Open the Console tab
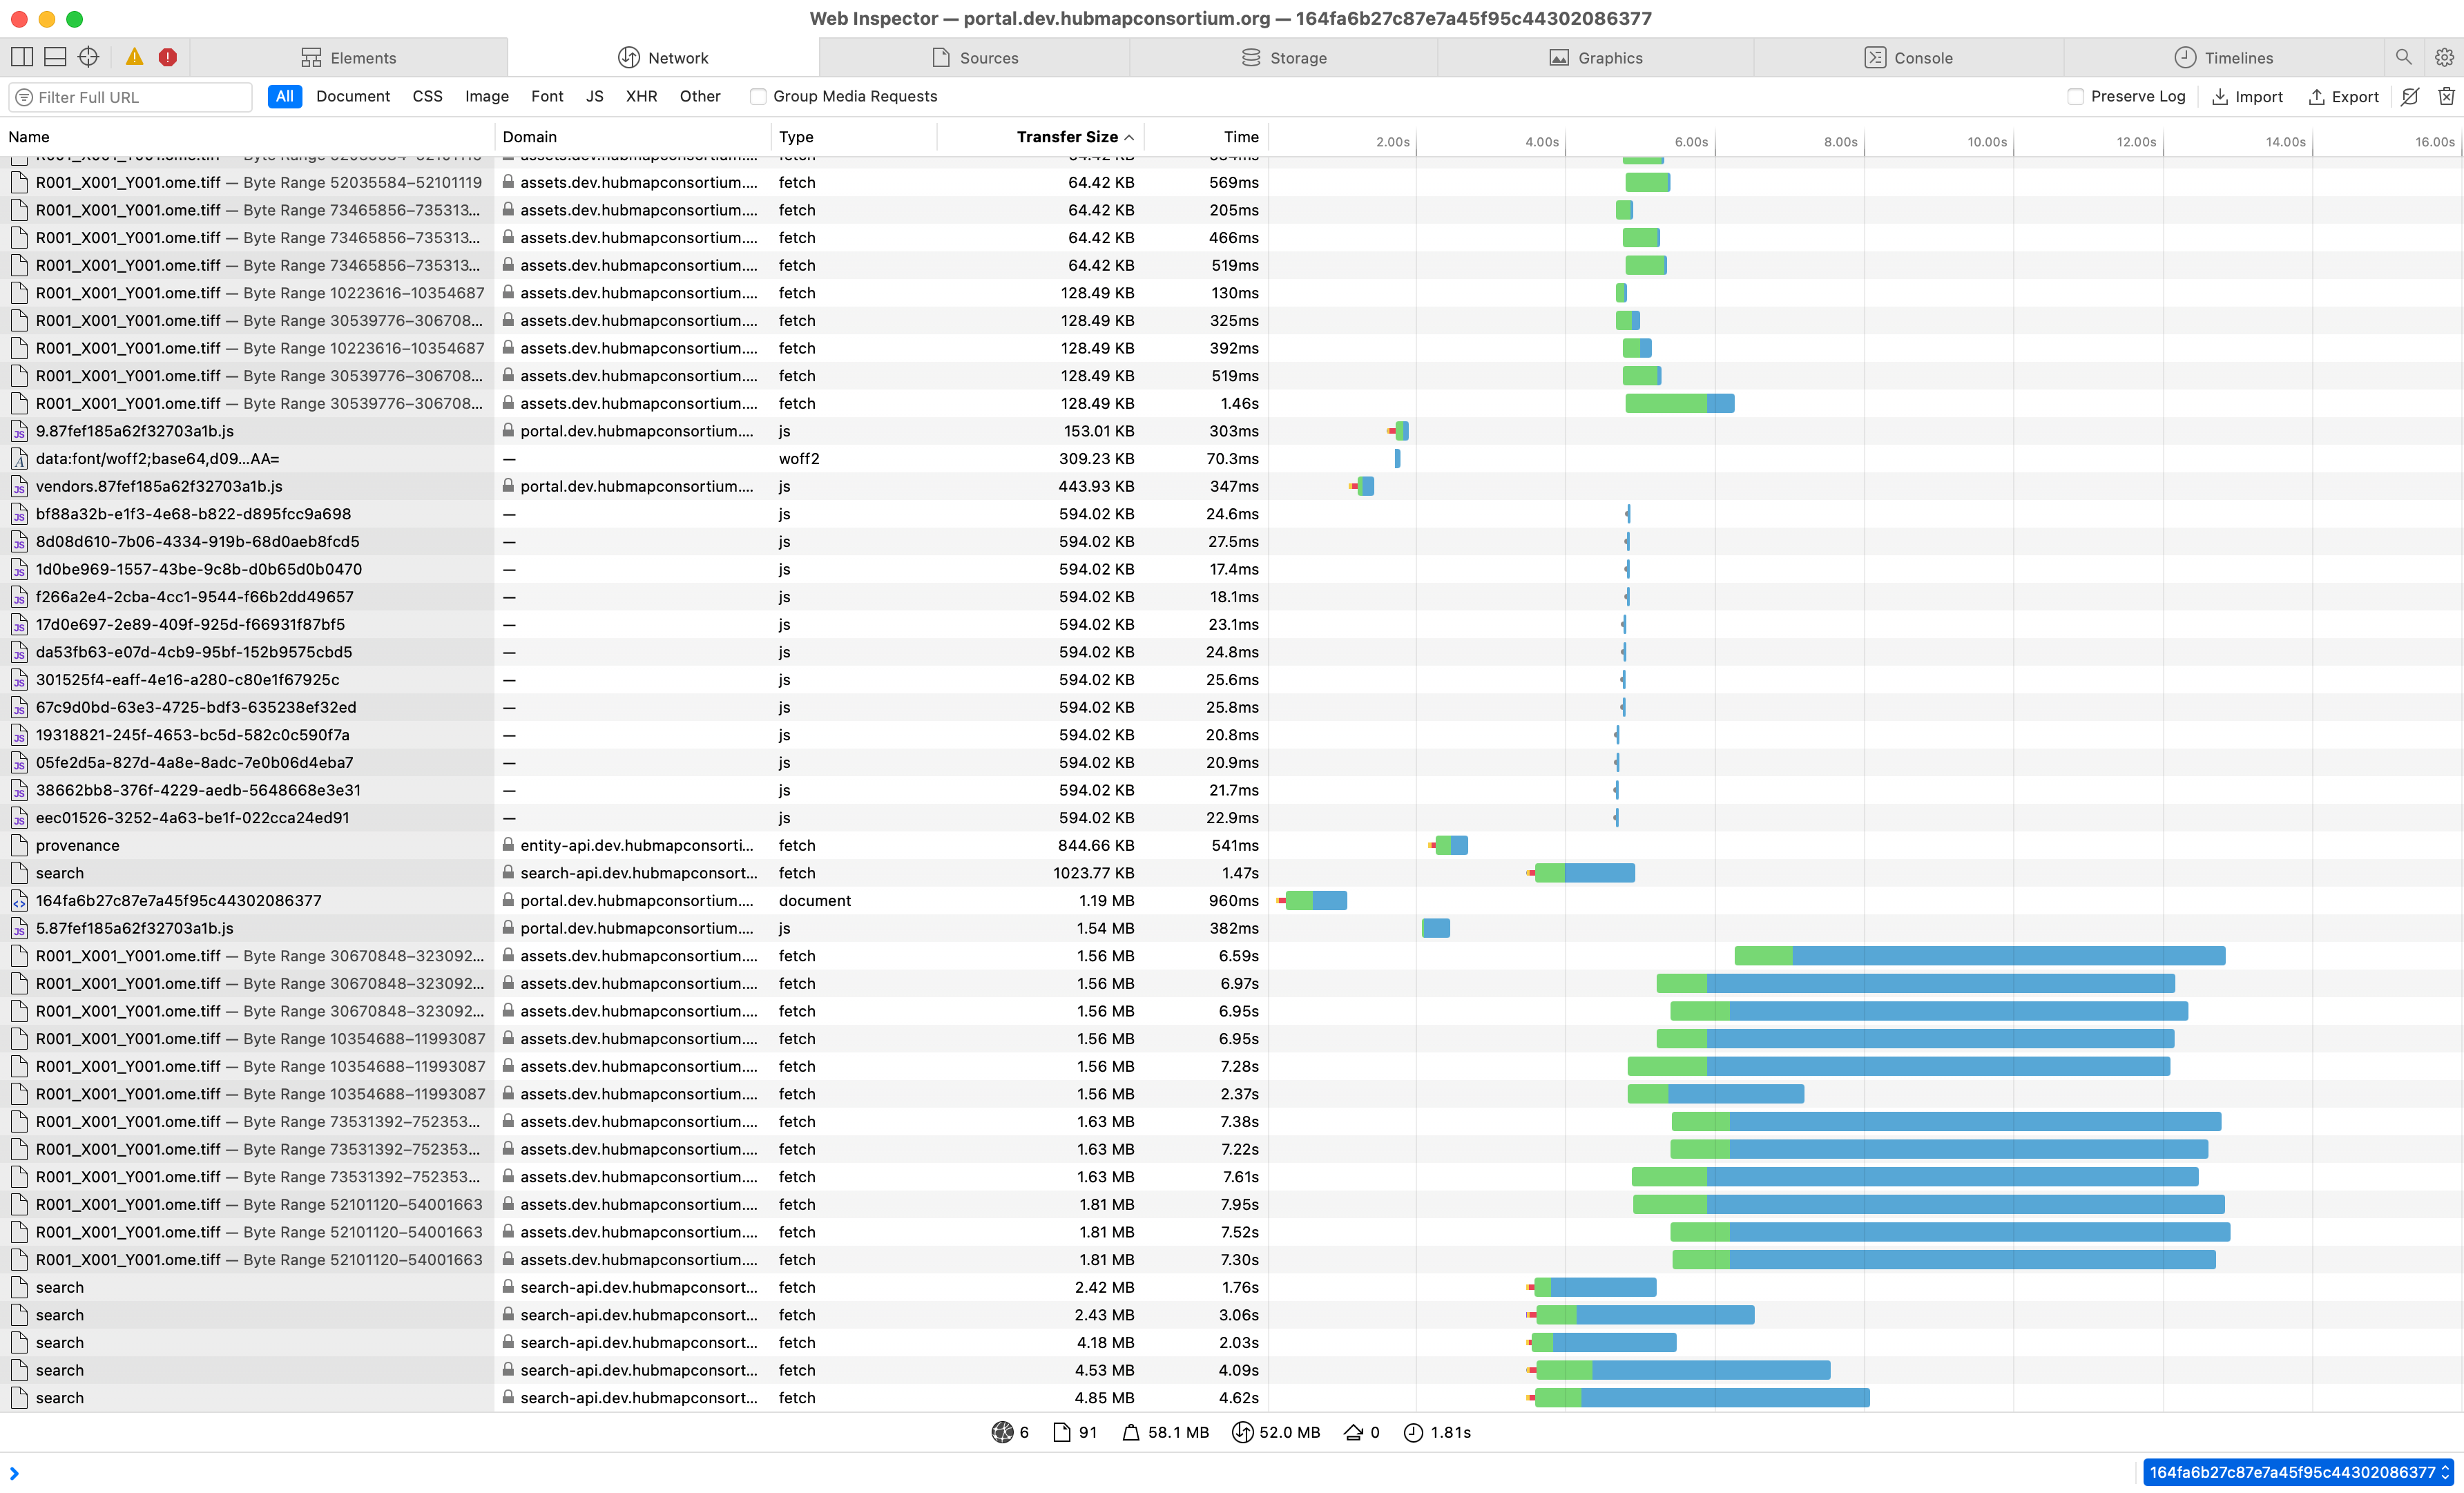 [x=1910, y=57]
